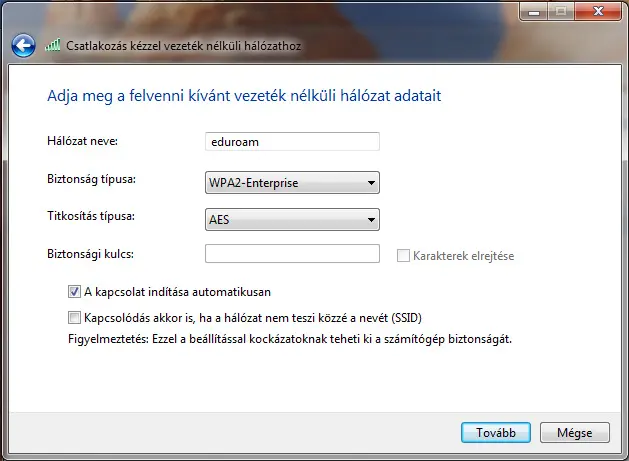This screenshot has width=629, height=461.
Task: Click the 'Biztonság típusa:' label
Action: point(91,179)
